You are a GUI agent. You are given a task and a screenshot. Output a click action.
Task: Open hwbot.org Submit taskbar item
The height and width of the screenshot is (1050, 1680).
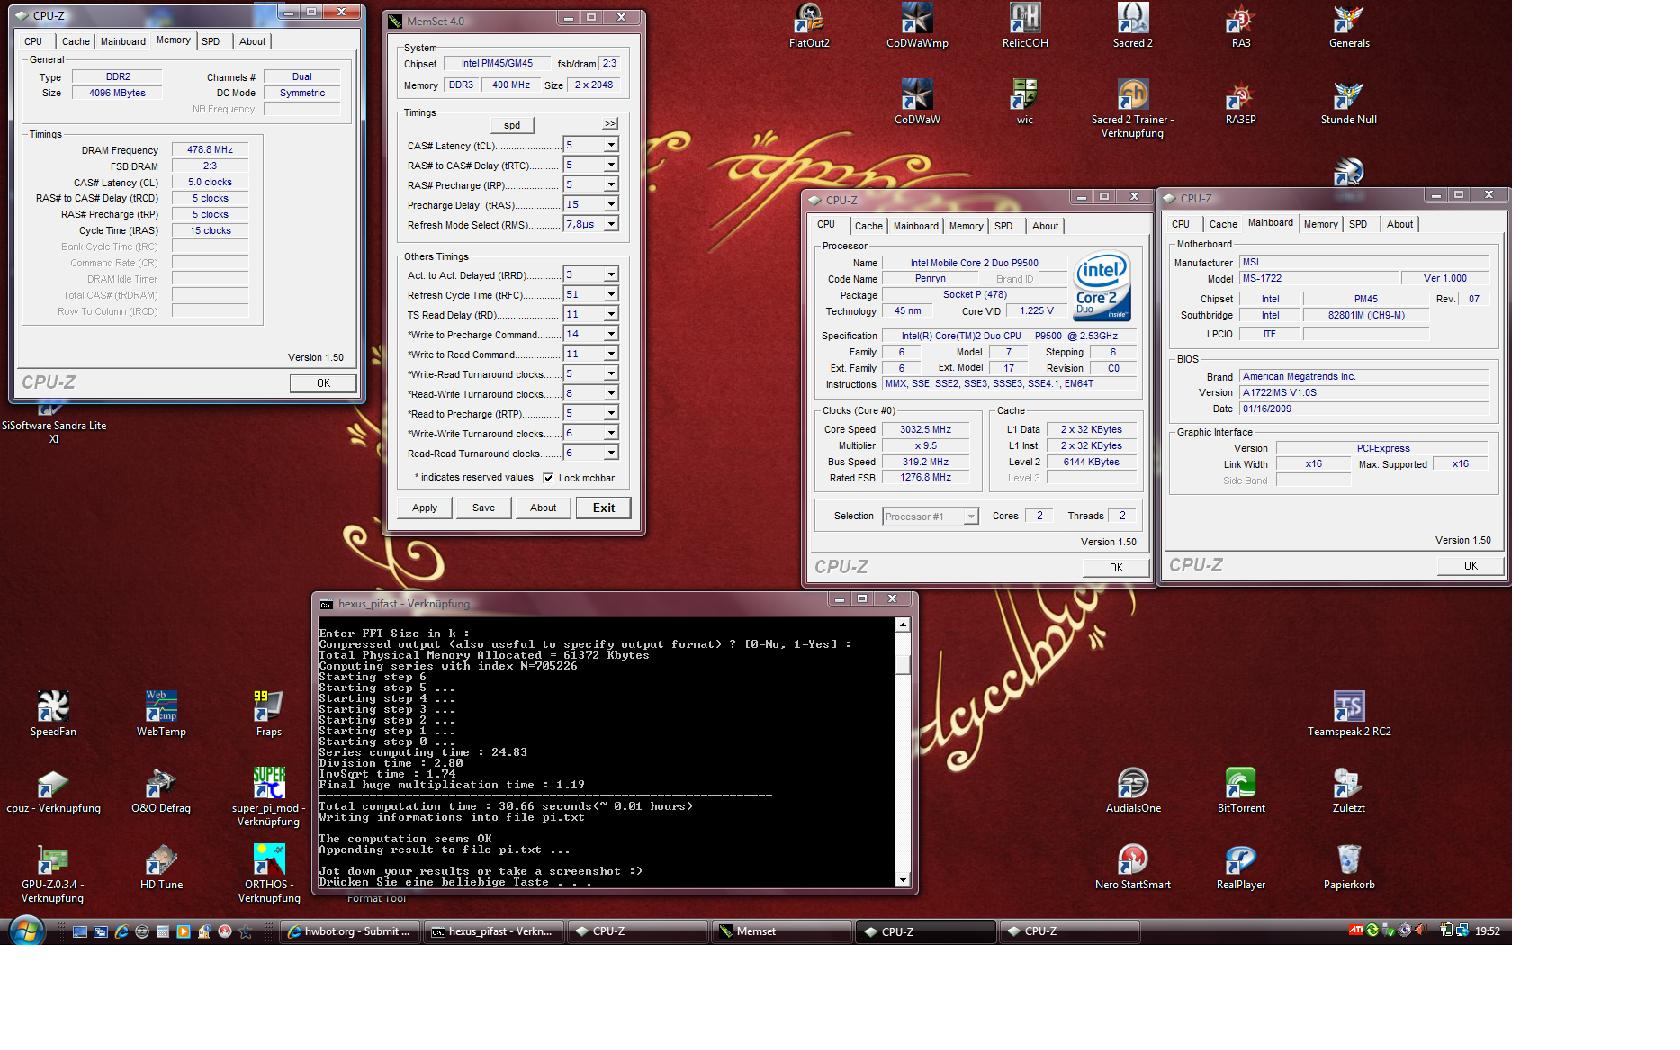point(350,931)
